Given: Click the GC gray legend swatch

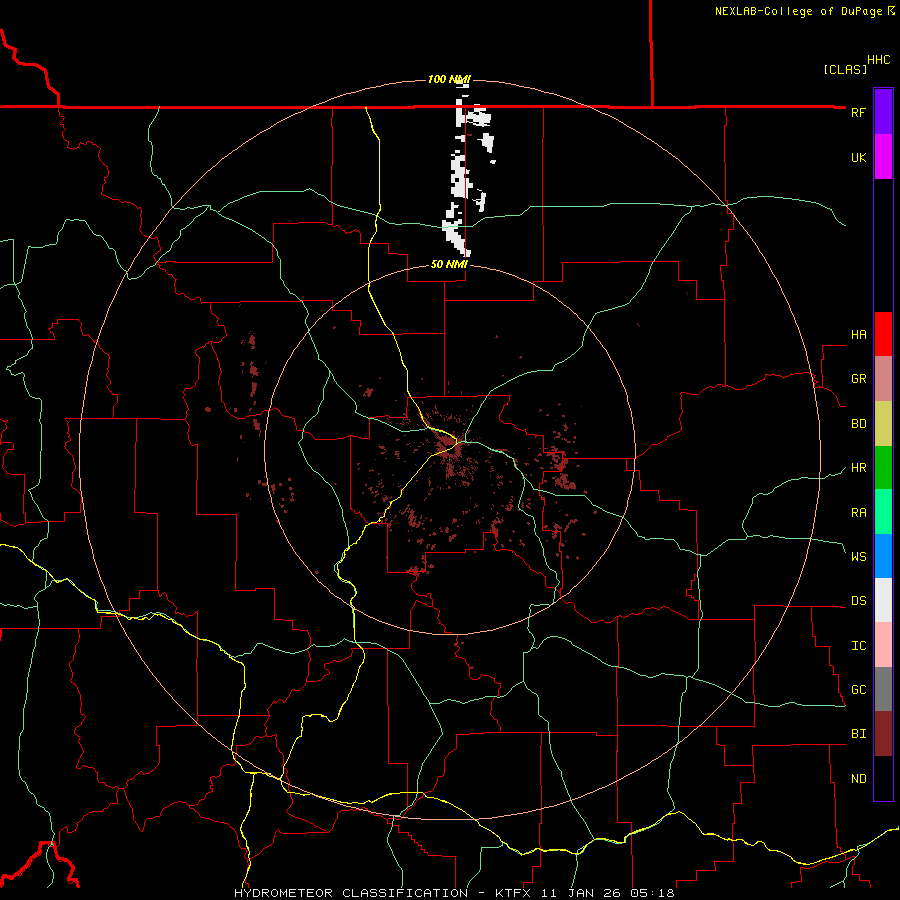Looking at the screenshot, I should 883,689.
